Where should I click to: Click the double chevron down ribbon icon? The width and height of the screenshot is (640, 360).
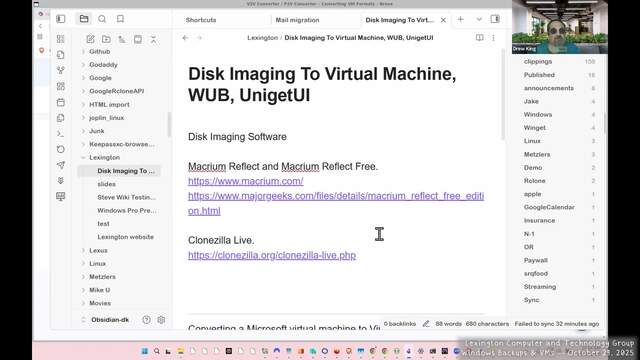coord(61,180)
